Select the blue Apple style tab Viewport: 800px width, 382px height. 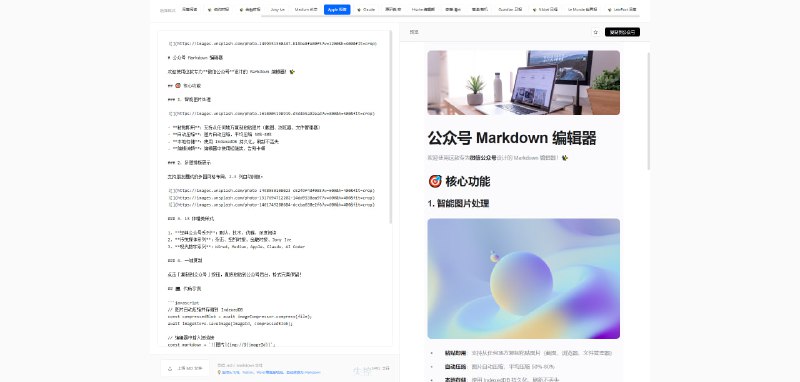pyautogui.click(x=337, y=10)
